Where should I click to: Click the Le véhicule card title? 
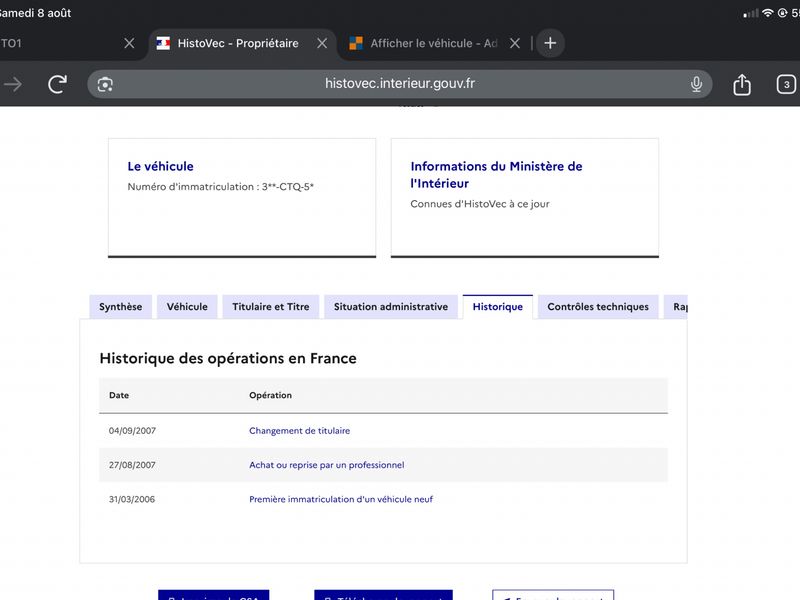point(160,166)
